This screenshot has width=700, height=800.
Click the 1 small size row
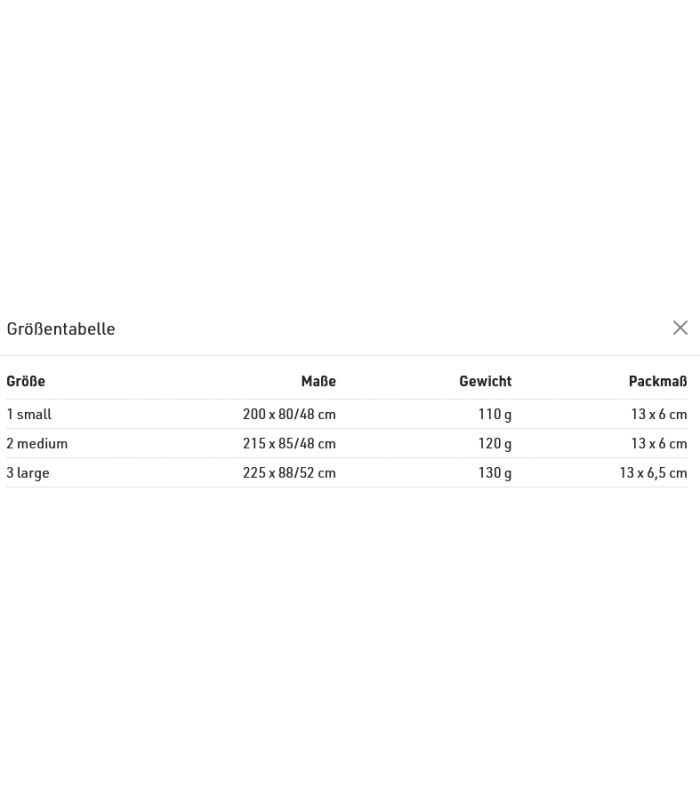click(x=347, y=414)
